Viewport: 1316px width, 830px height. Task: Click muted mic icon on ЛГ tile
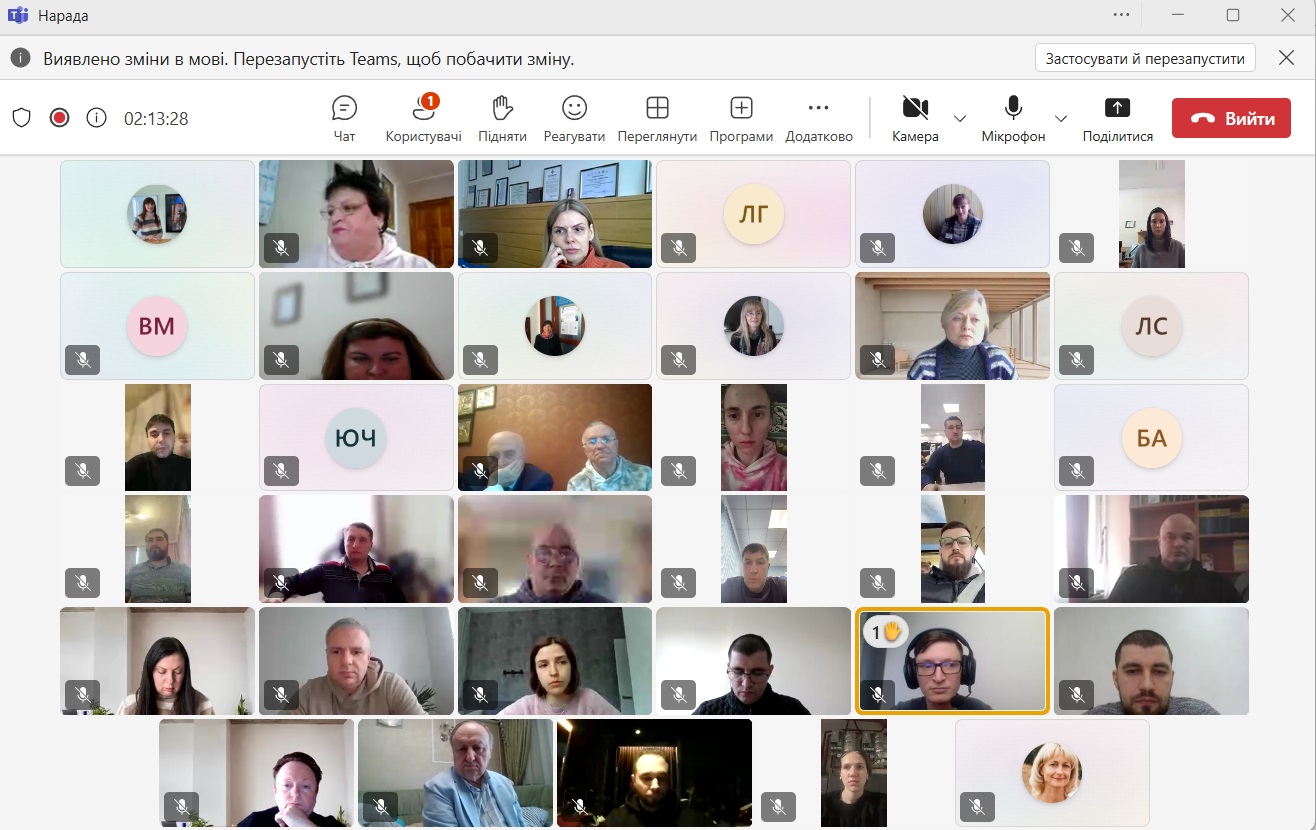(679, 247)
